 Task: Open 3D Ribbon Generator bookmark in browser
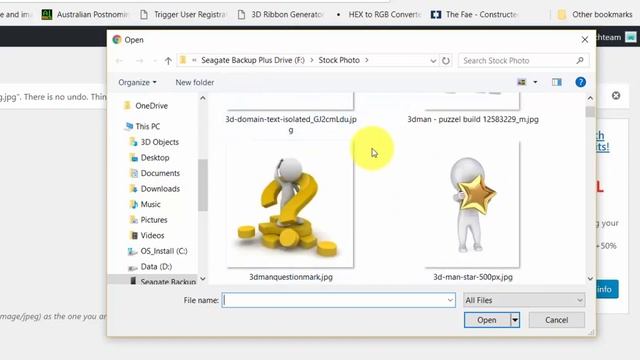(x=280, y=14)
